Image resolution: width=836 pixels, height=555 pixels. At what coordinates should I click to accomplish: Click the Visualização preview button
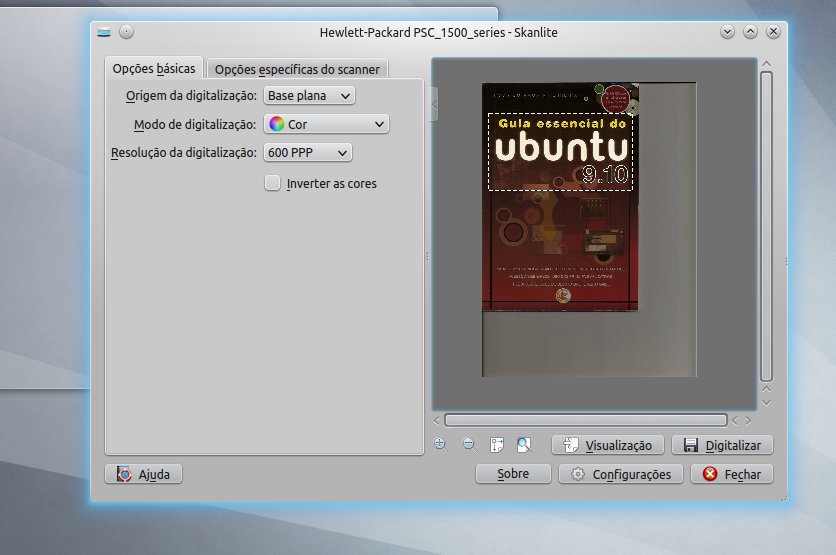(x=608, y=445)
